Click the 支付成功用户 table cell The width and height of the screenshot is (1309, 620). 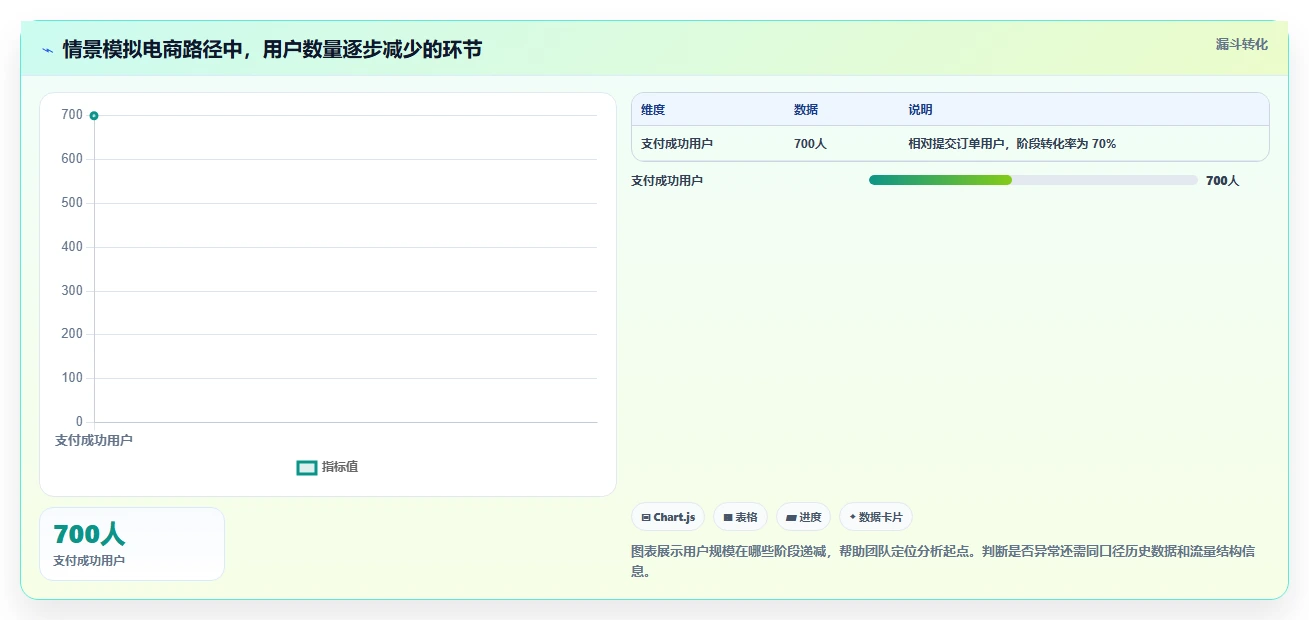tap(677, 144)
